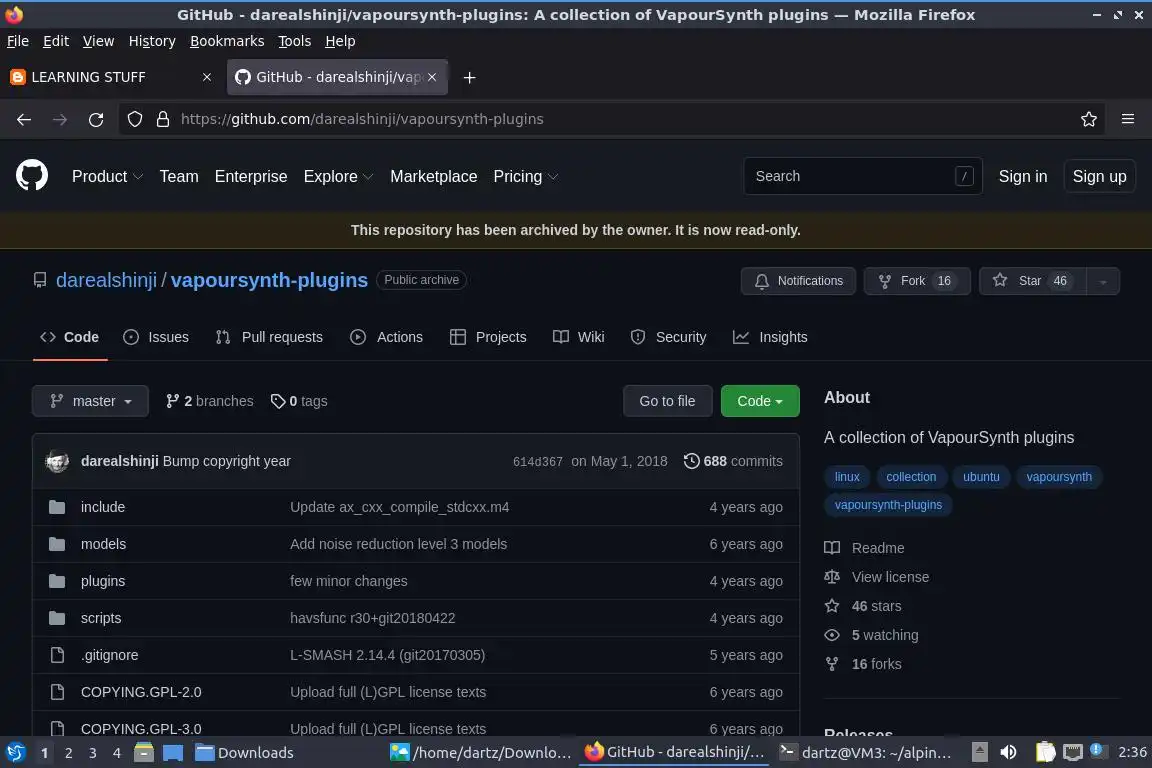This screenshot has width=1152, height=768.
Task: Click the Sign up button
Action: [1099, 176]
